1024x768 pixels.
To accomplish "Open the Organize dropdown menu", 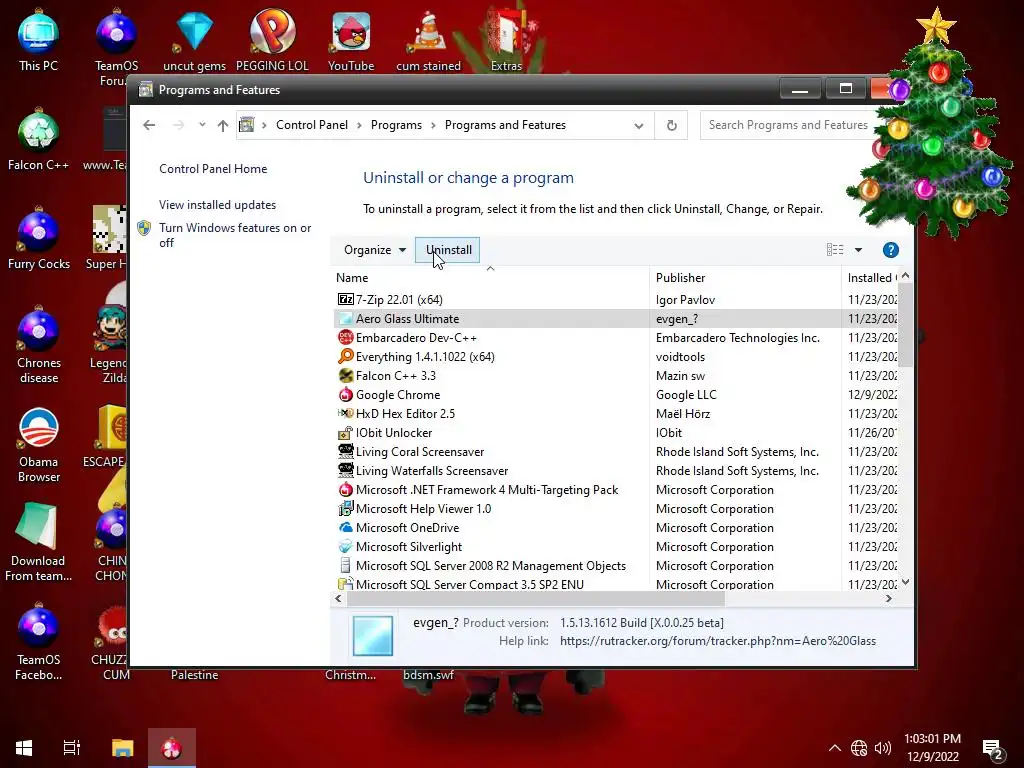I will (375, 249).
